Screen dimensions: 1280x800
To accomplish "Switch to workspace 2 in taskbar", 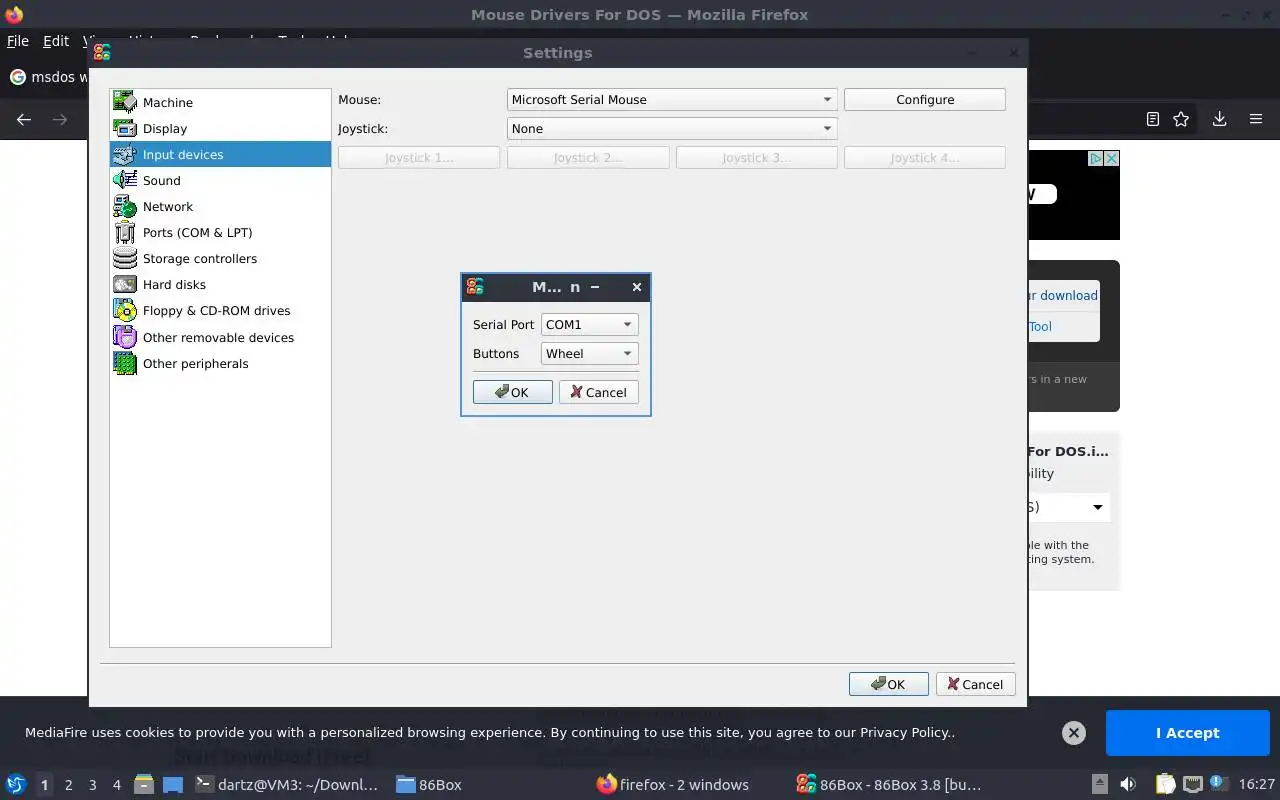I will point(68,785).
